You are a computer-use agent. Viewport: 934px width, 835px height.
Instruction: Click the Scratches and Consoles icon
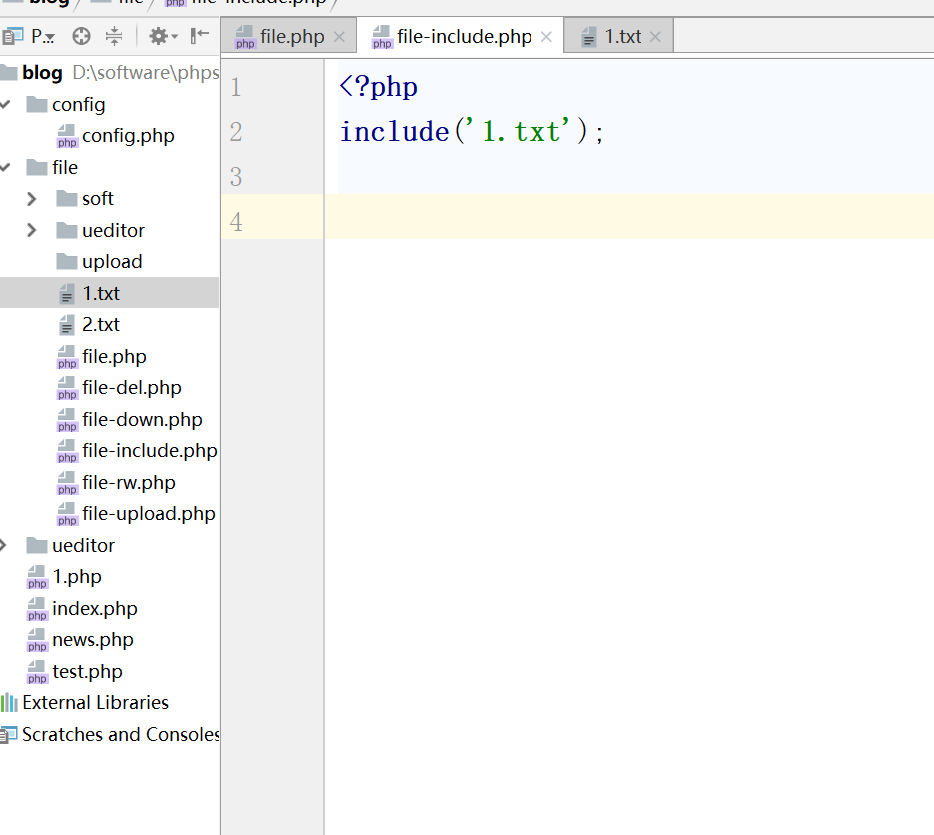tap(9, 735)
